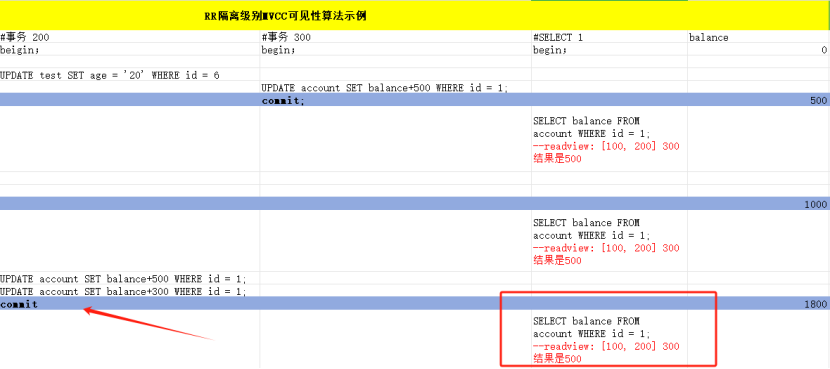830x369 pixels.
Task: Select SELECT query cell between balance 500 and 1000 rows
Action: point(609,139)
